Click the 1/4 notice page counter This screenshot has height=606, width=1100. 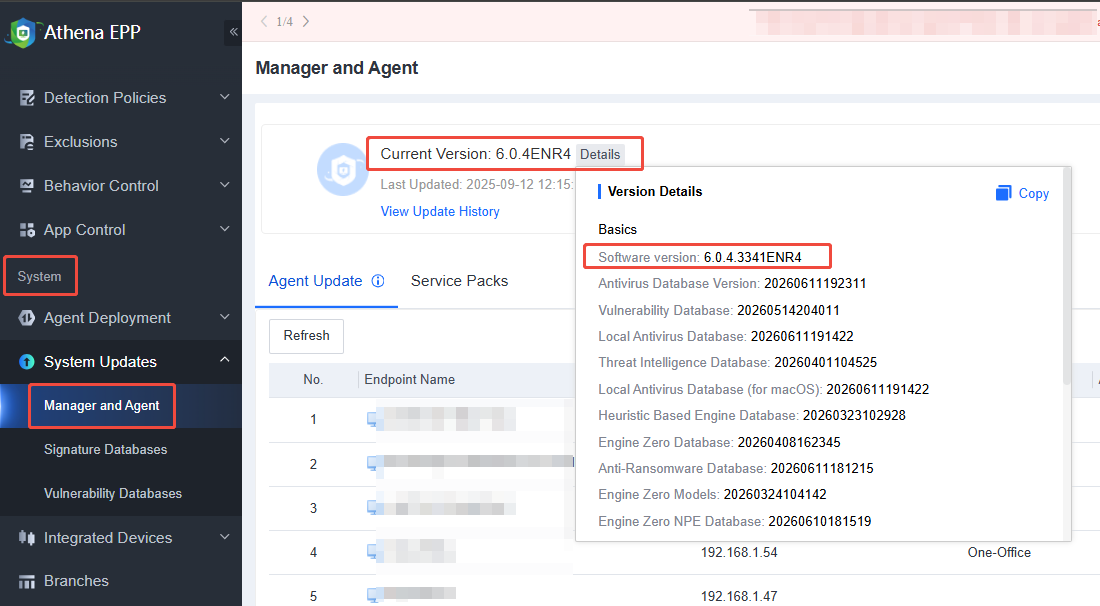point(285,22)
